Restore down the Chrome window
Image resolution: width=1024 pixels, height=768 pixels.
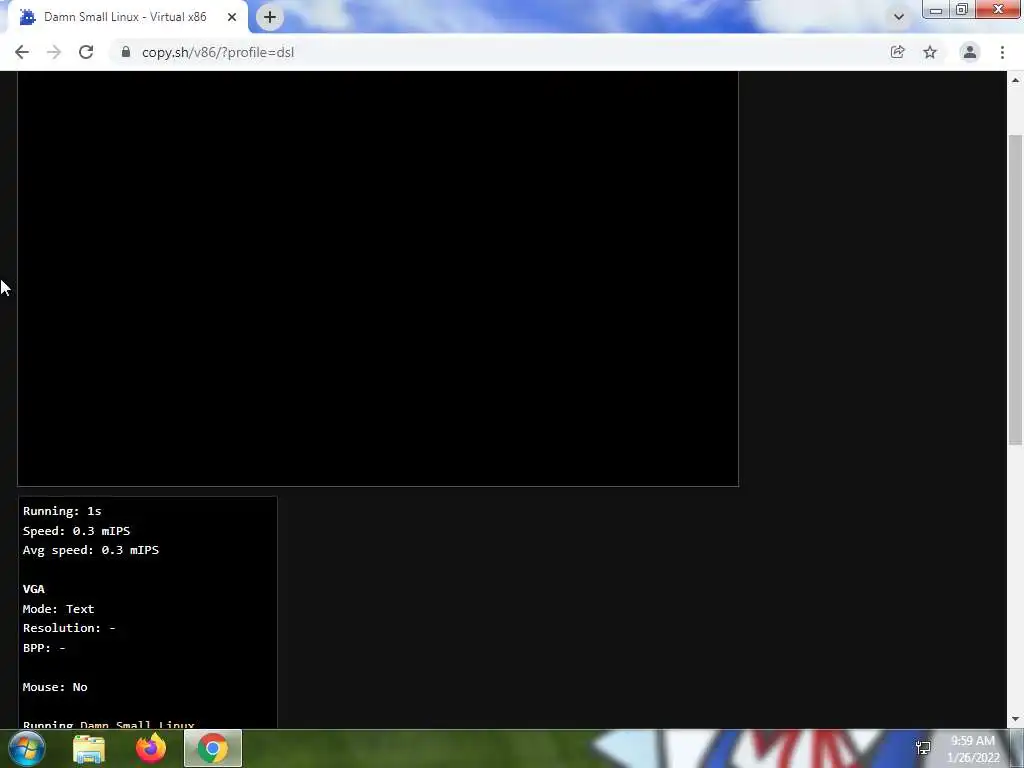(962, 9)
